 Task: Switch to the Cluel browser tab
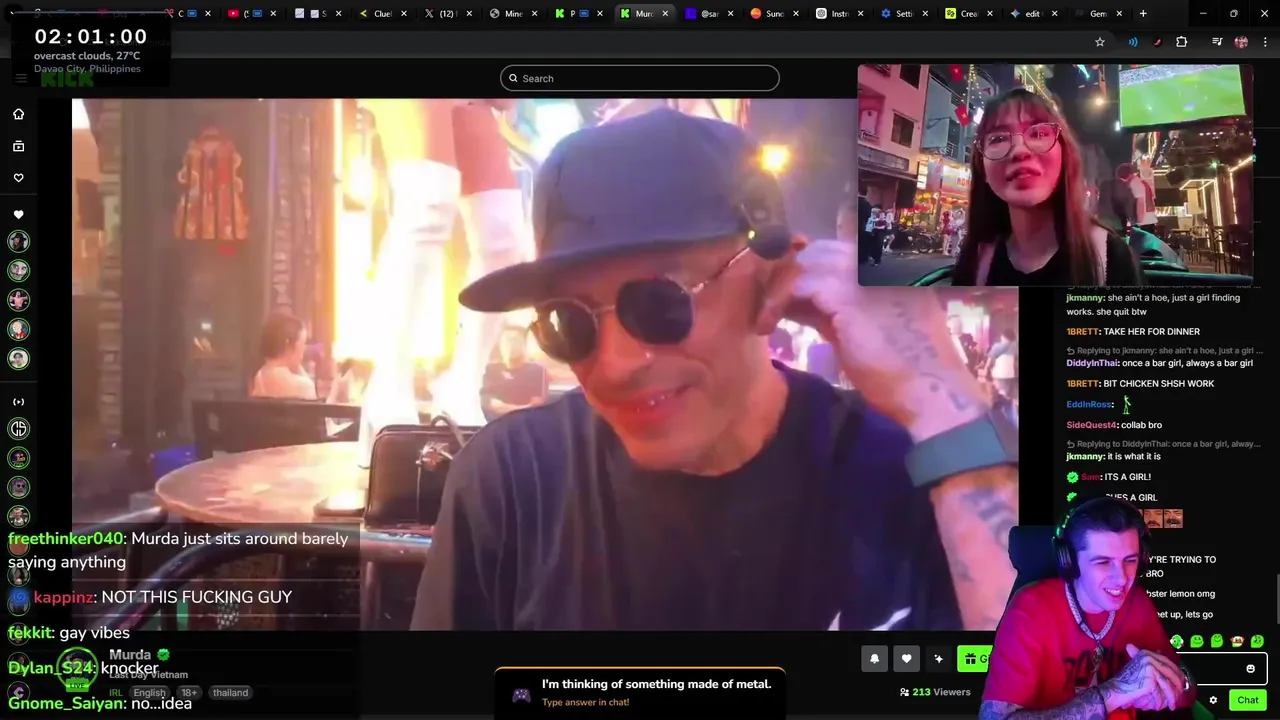coord(382,14)
